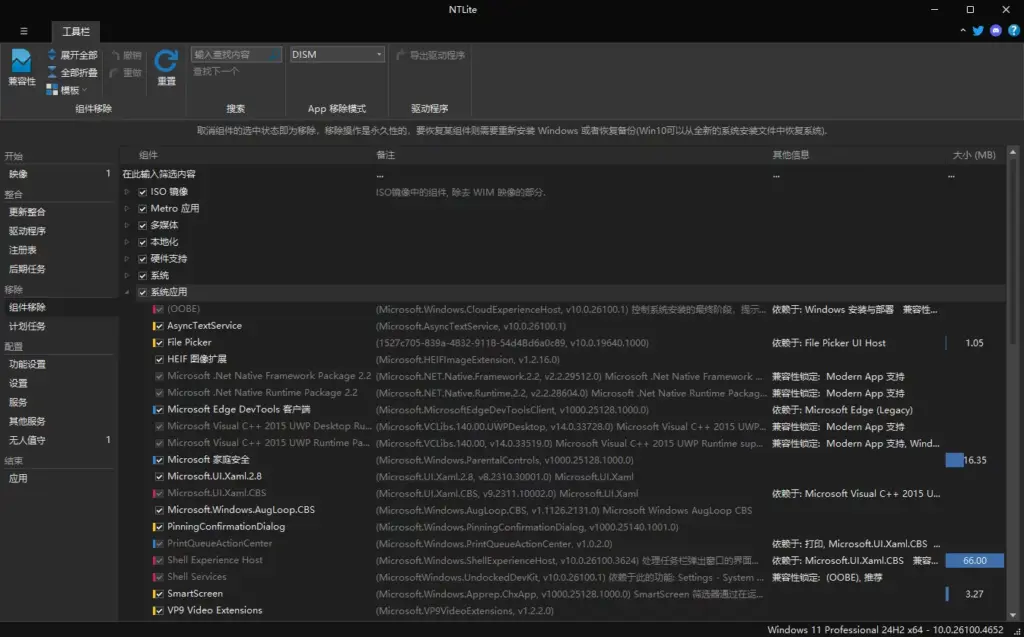Screen dimensions: 1024x637
Task: Toggle the File Picker checkbox
Action: pos(156,342)
